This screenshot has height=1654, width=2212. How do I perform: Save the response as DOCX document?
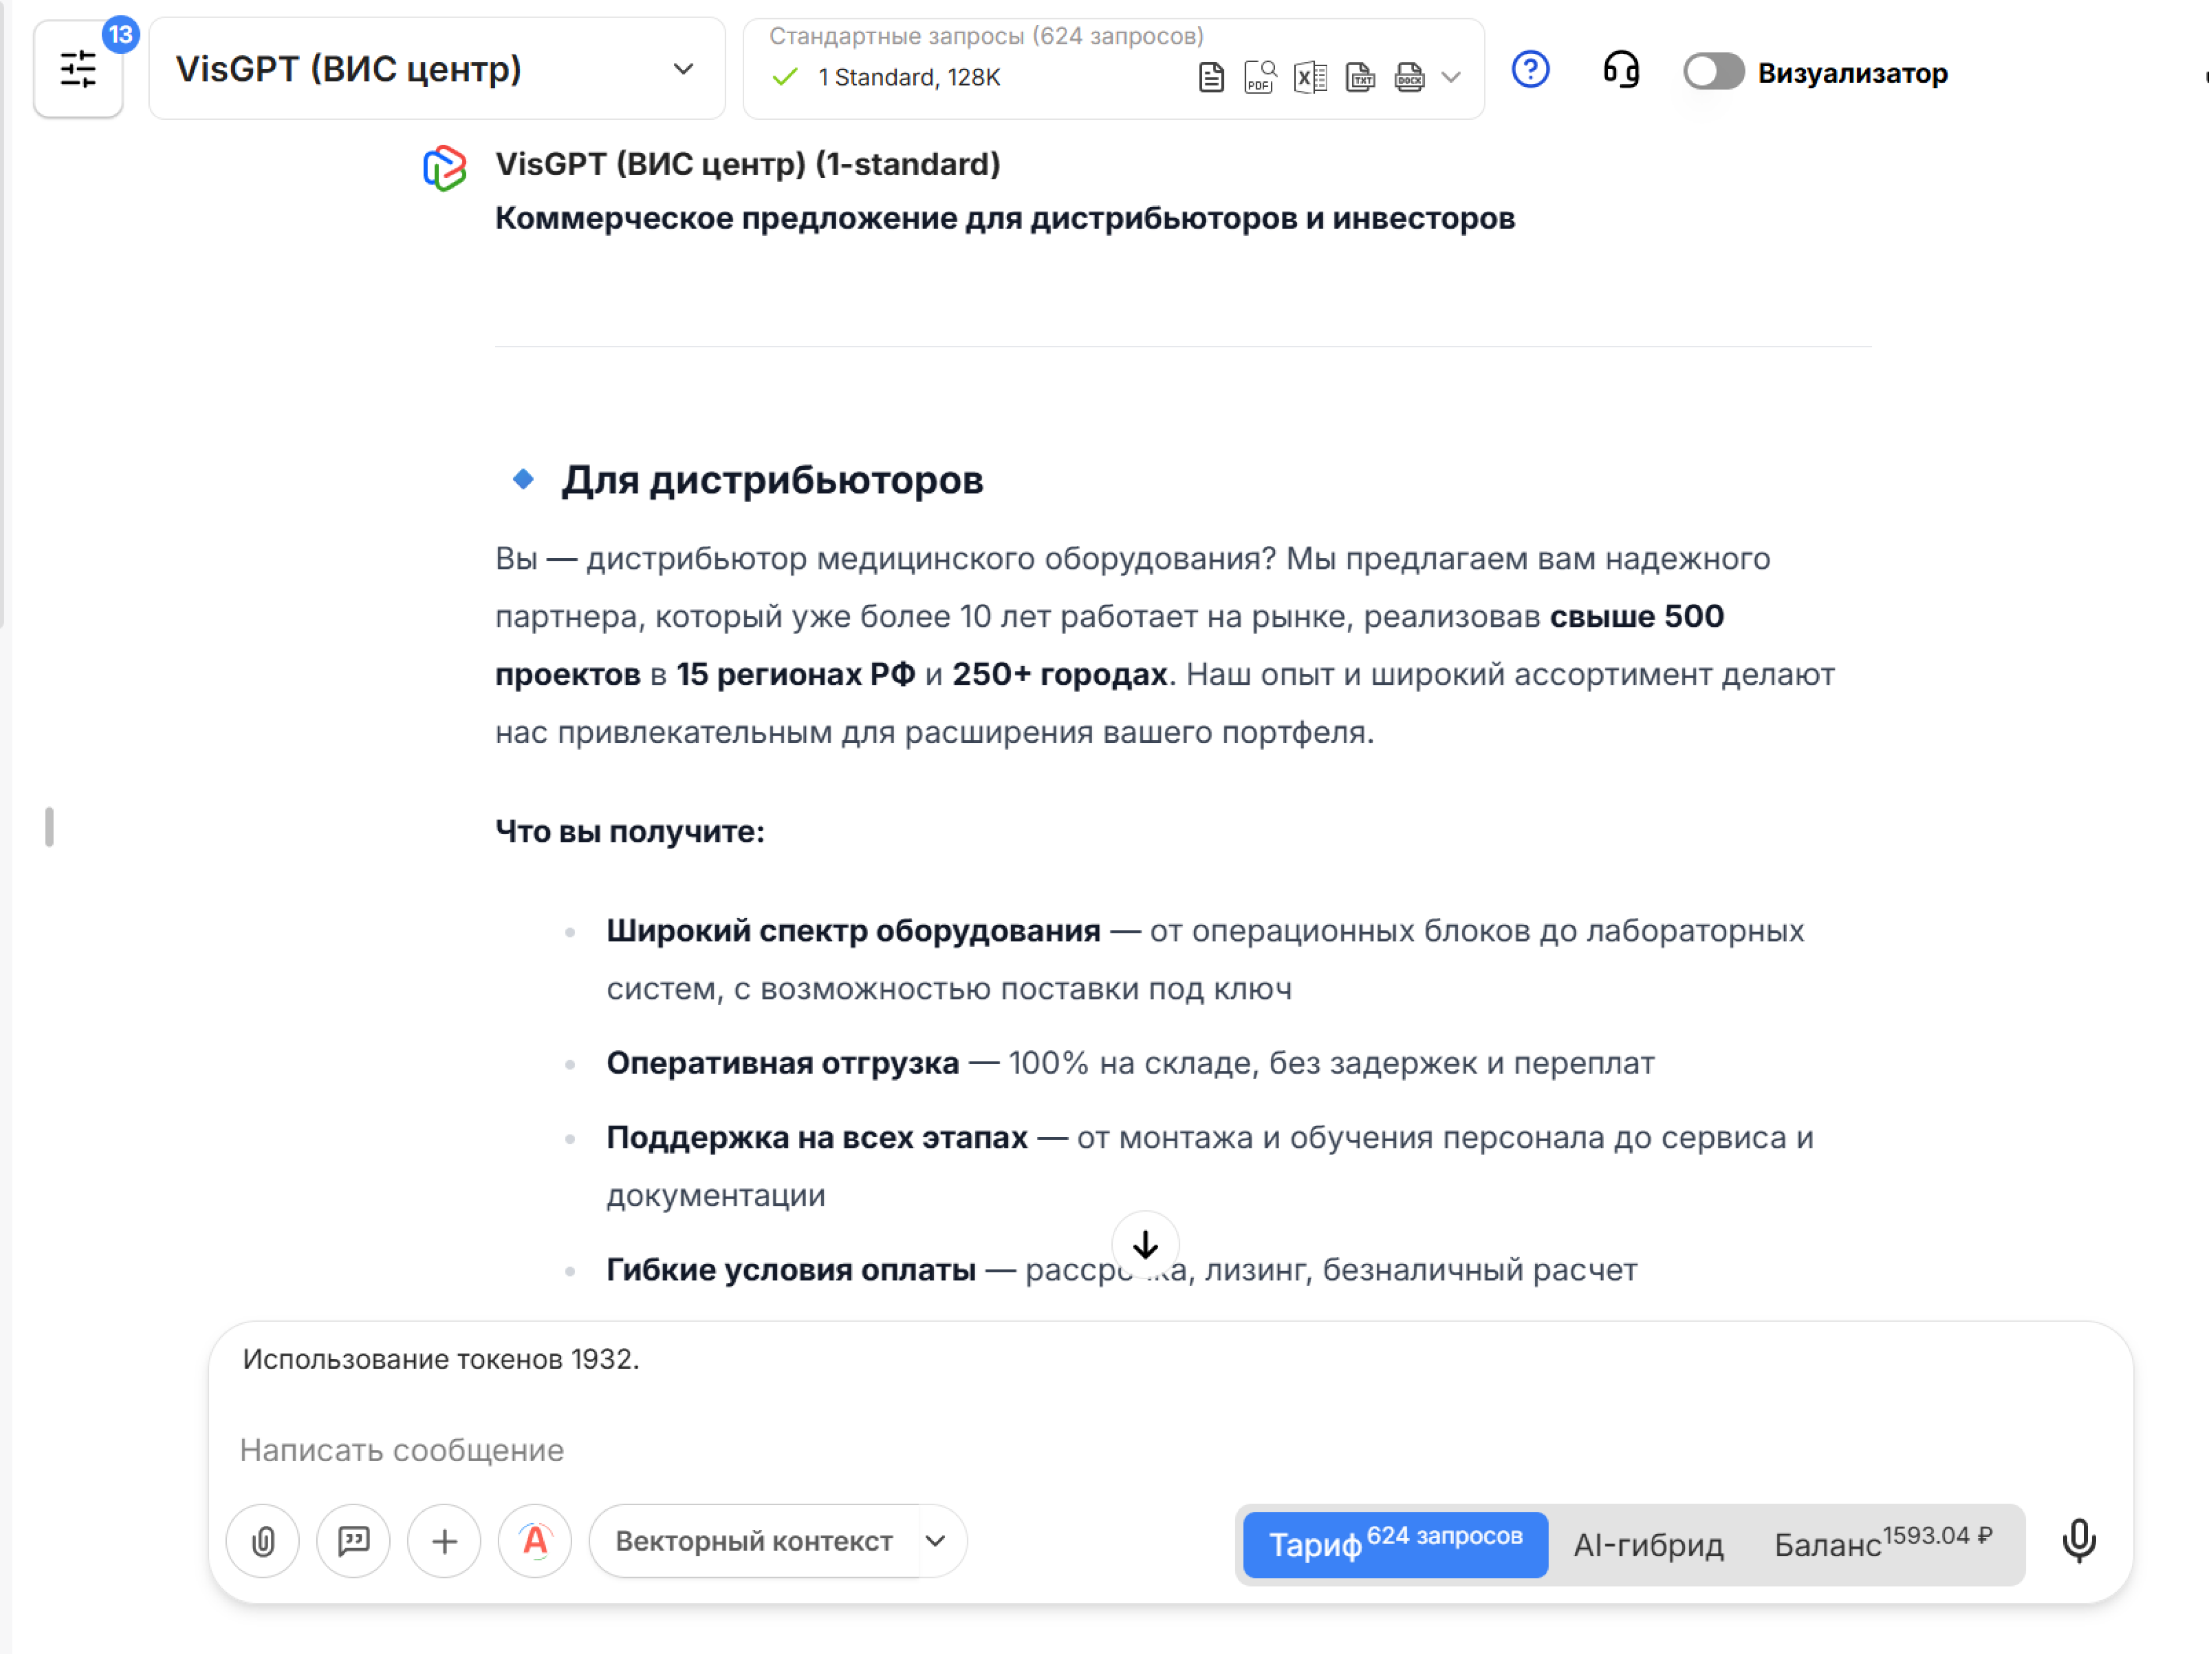1410,78
